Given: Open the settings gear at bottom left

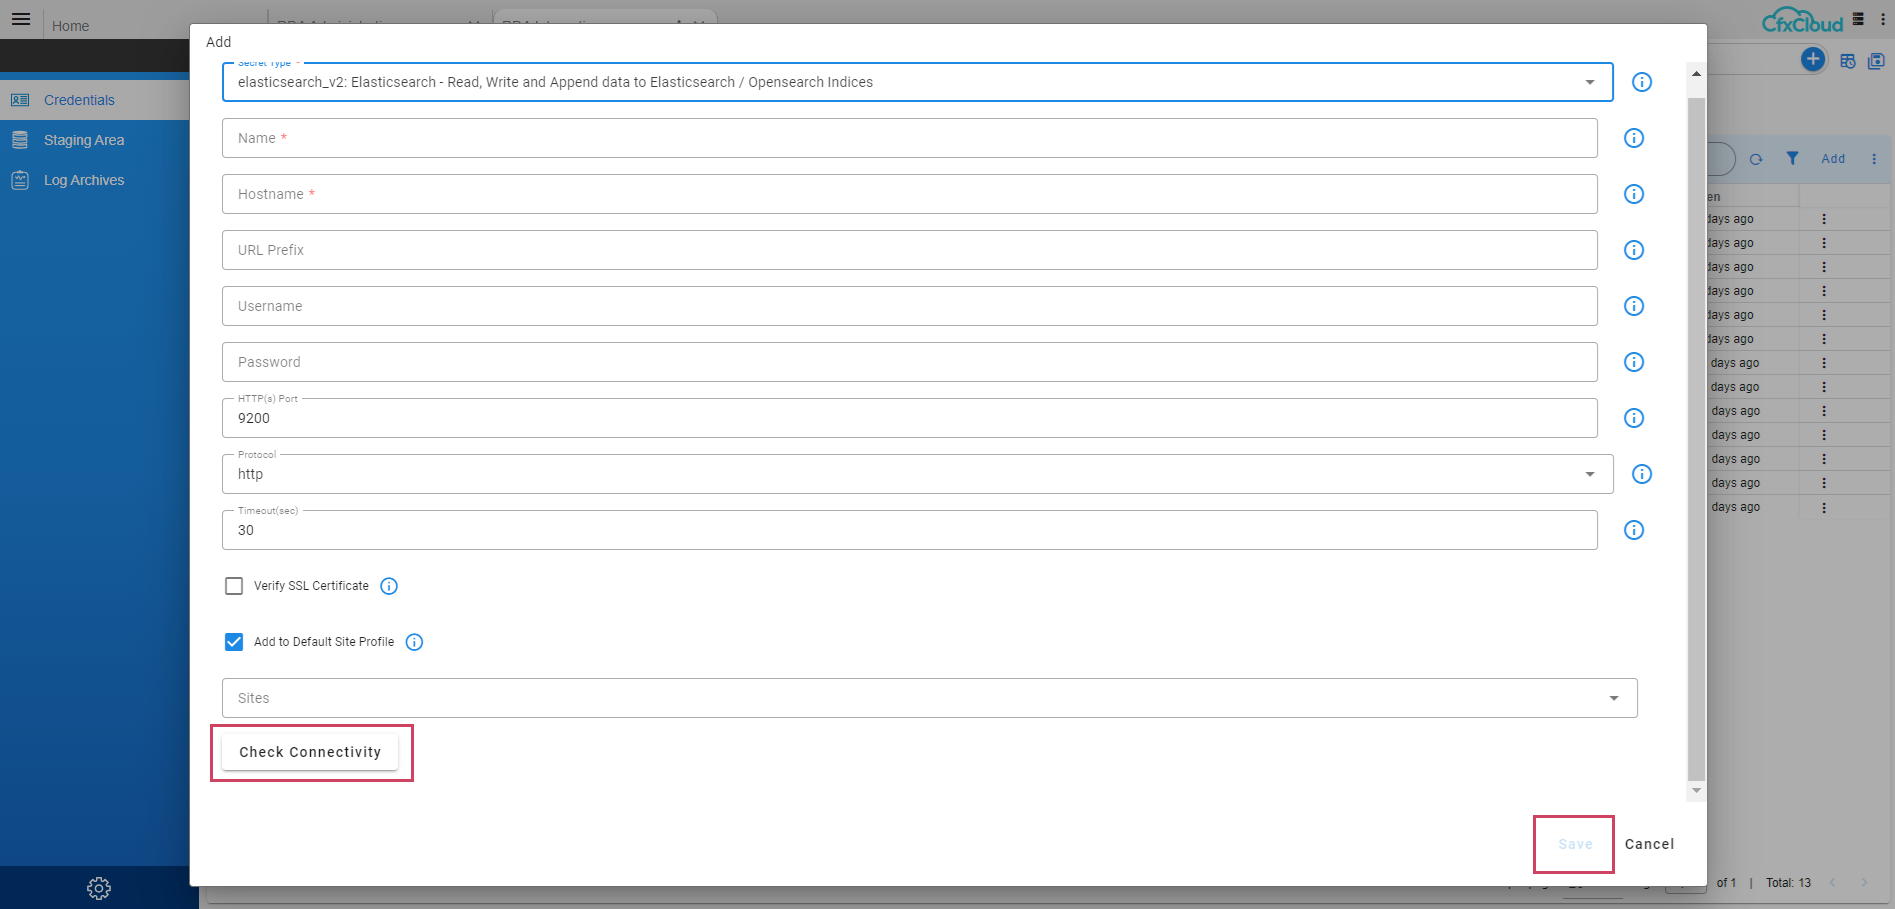Looking at the screenshot, I should (98, 888).
